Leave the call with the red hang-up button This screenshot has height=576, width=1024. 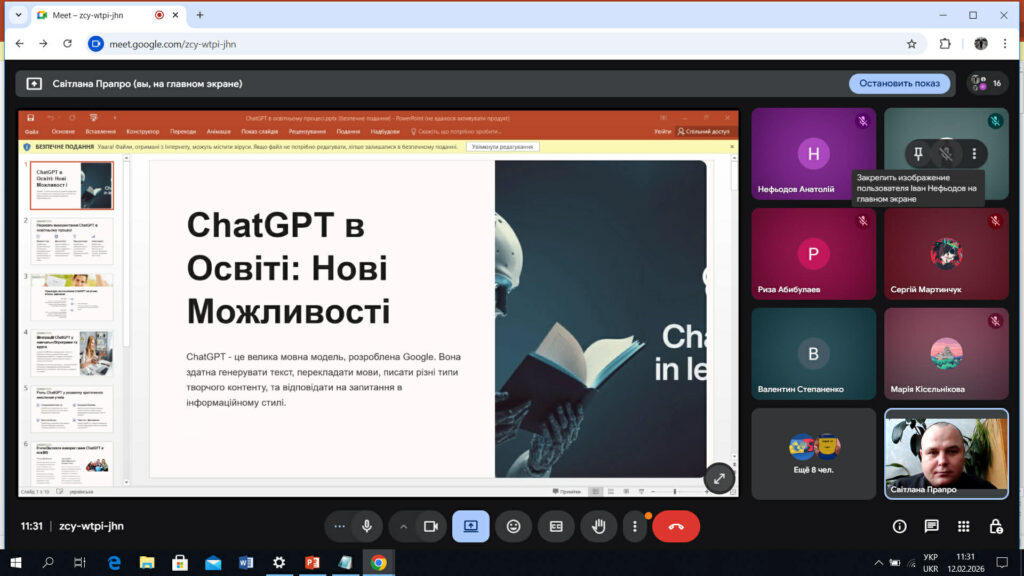(676, 526)
